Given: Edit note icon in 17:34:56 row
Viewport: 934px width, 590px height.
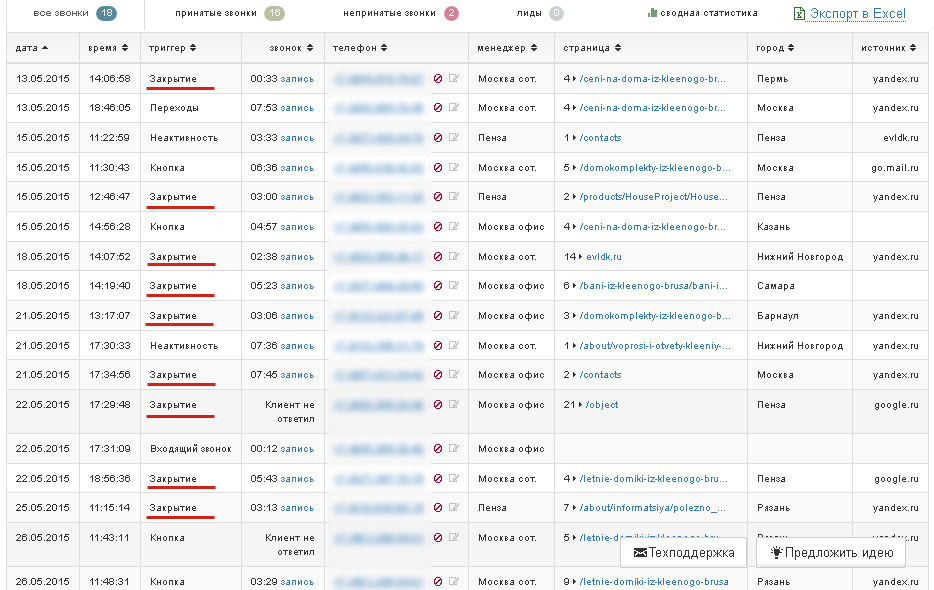Looking at the screenshot, I should [x=454, y=374].
